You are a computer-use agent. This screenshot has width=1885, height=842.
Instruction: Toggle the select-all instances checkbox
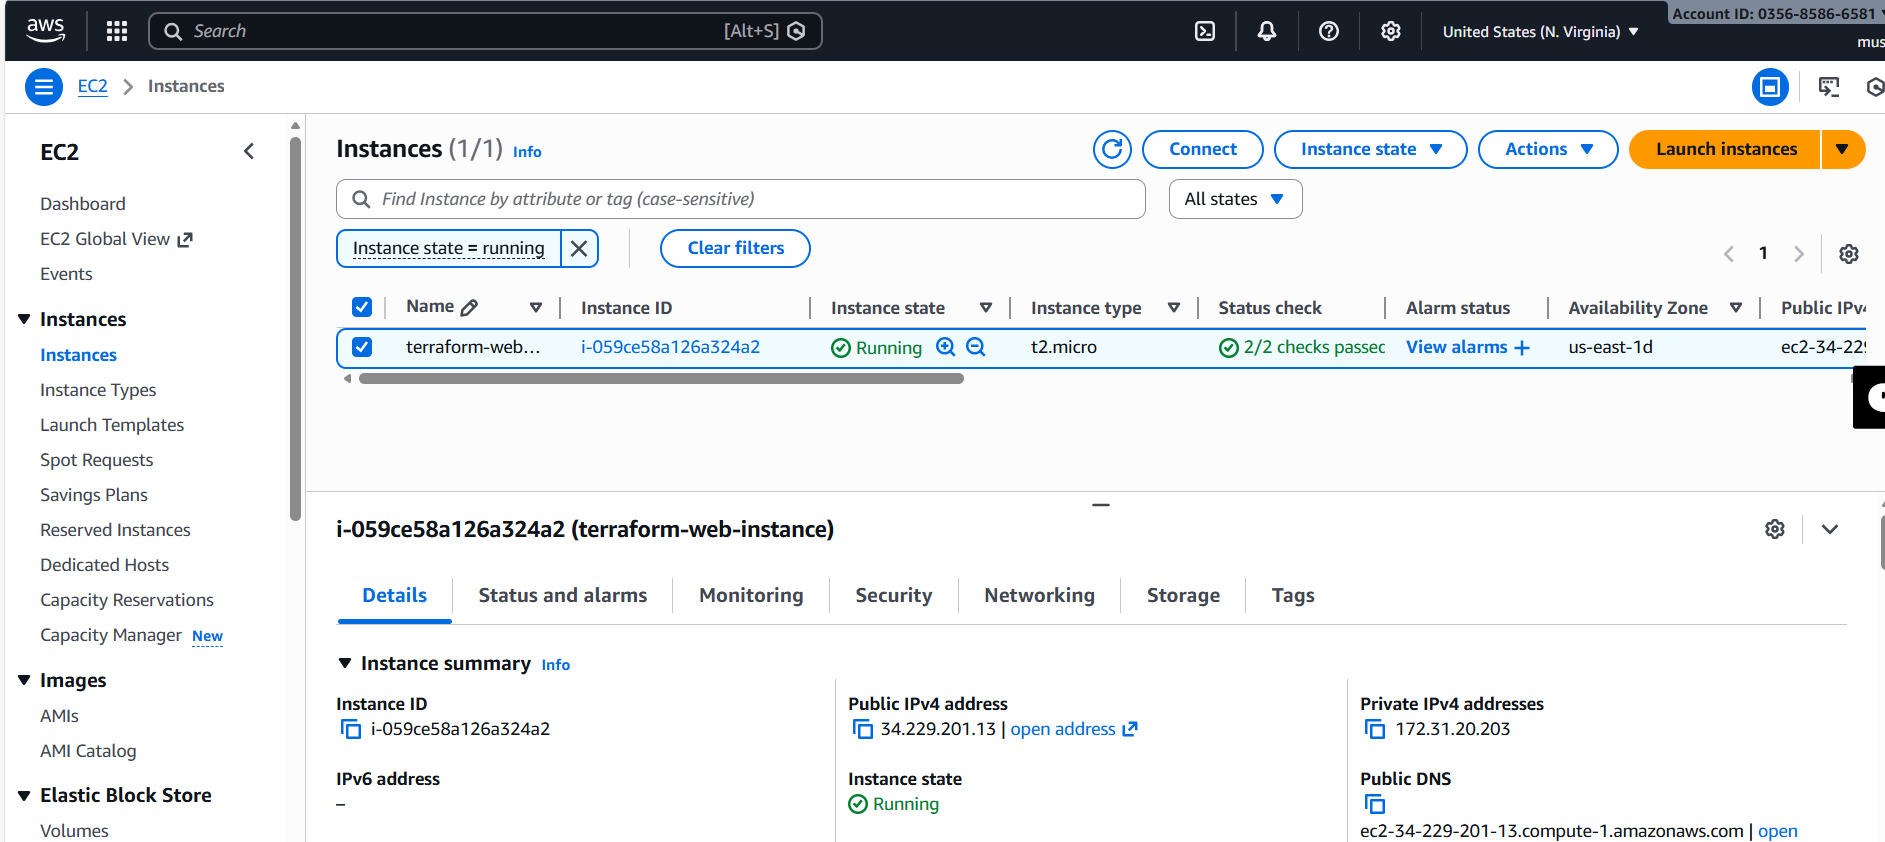coord(362,307)
